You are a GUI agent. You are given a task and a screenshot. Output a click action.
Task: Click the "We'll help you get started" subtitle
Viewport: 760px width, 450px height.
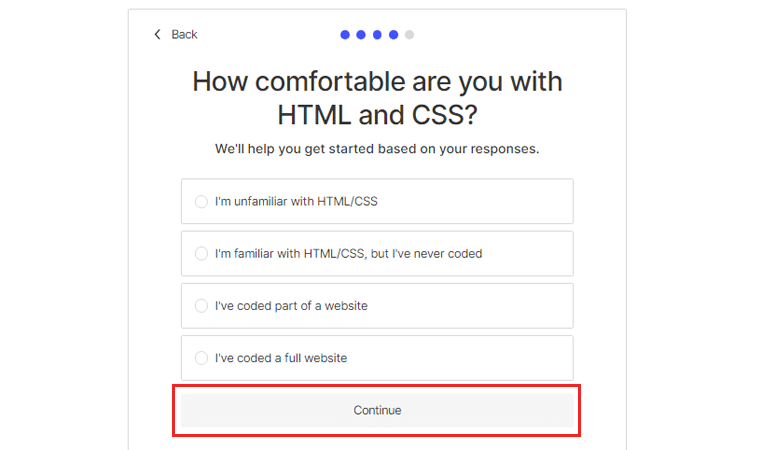[377, 149]
